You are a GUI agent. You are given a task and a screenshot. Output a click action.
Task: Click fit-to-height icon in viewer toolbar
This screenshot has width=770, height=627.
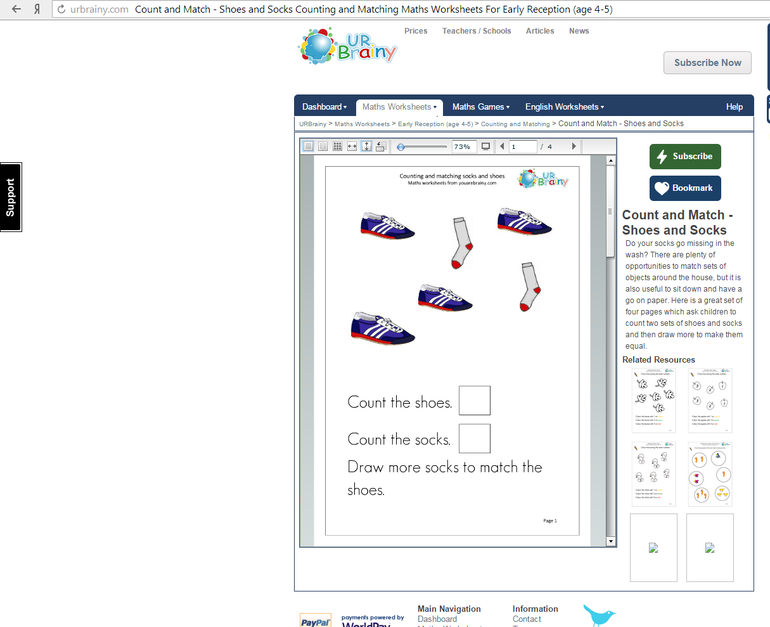367,147
